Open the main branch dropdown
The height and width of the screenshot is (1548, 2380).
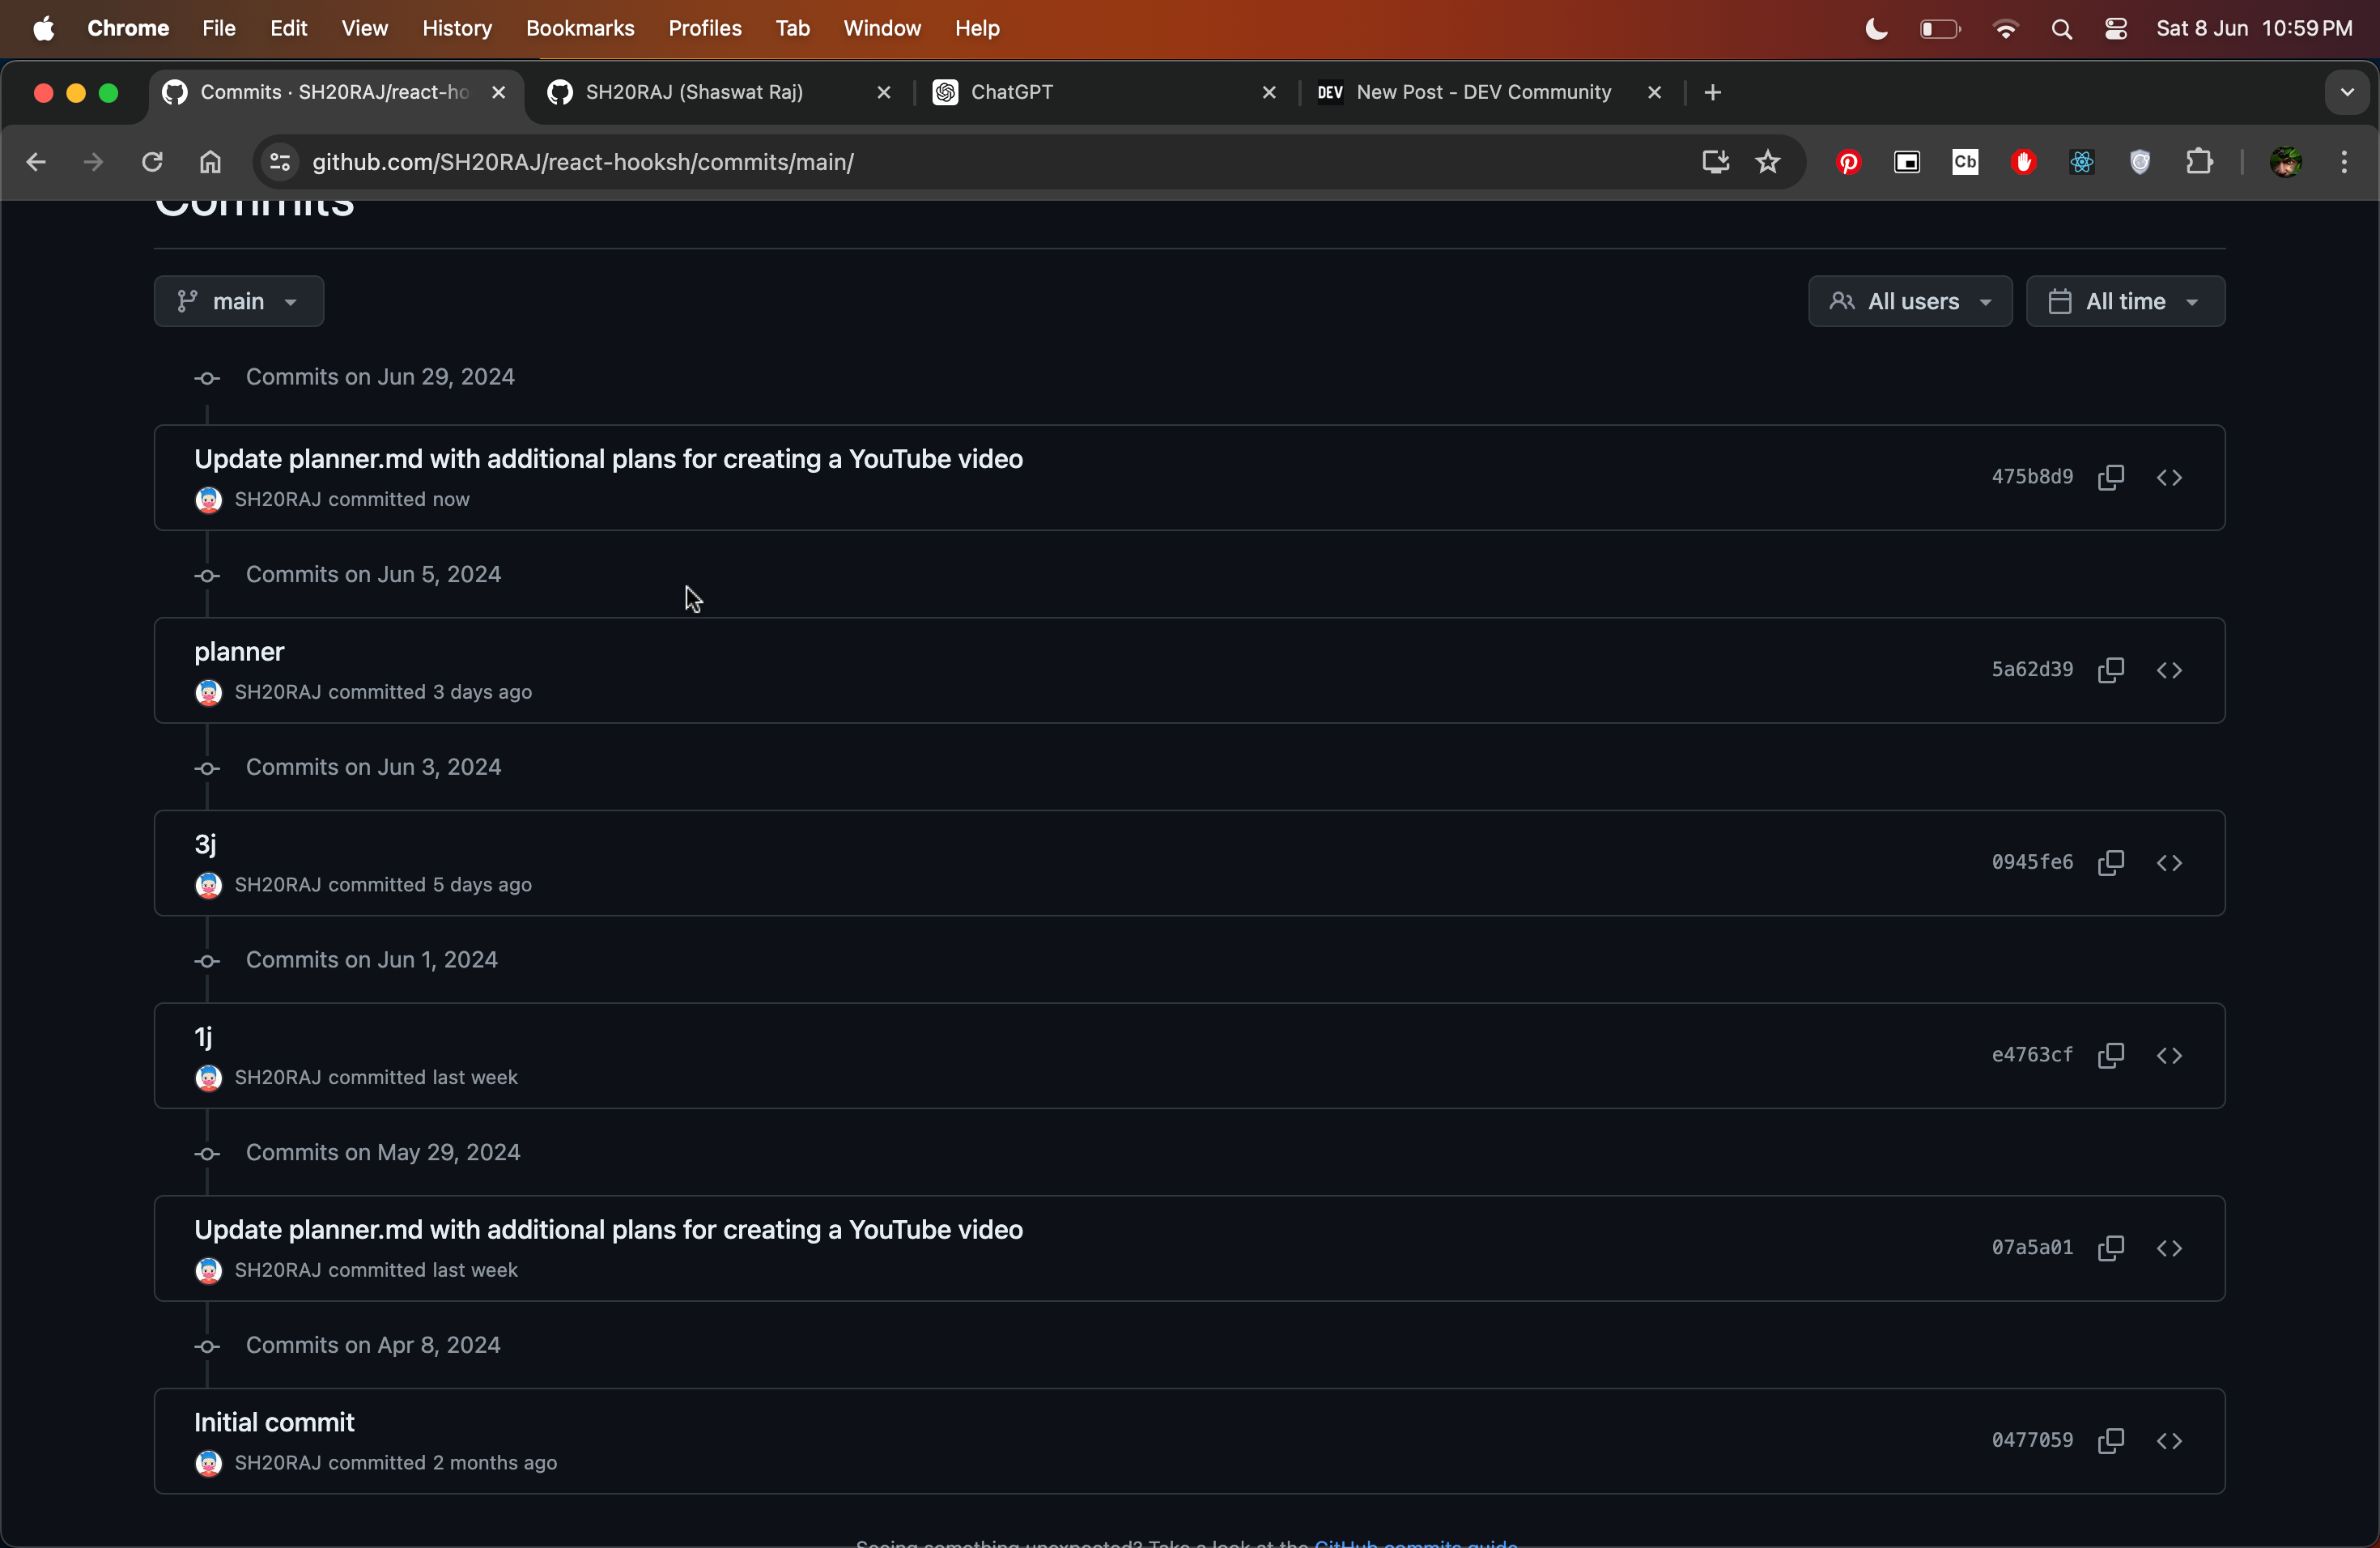[238, 301]
